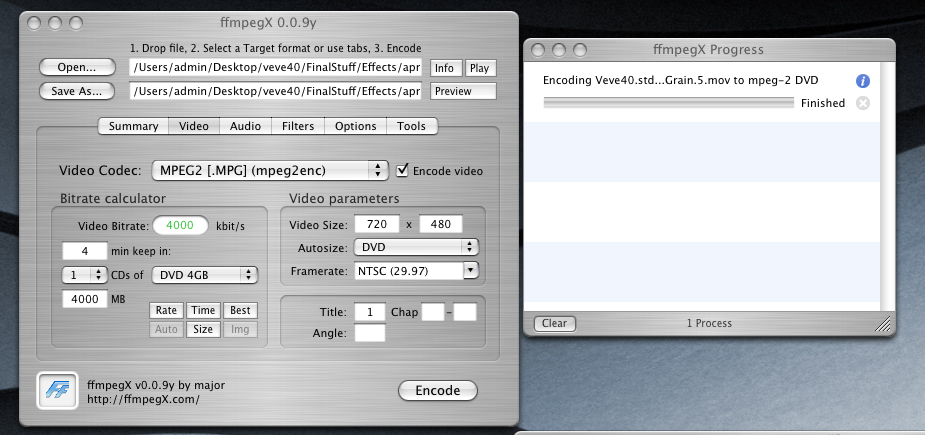Click the Preview button
925x435 pixels.
coord(463,91)
